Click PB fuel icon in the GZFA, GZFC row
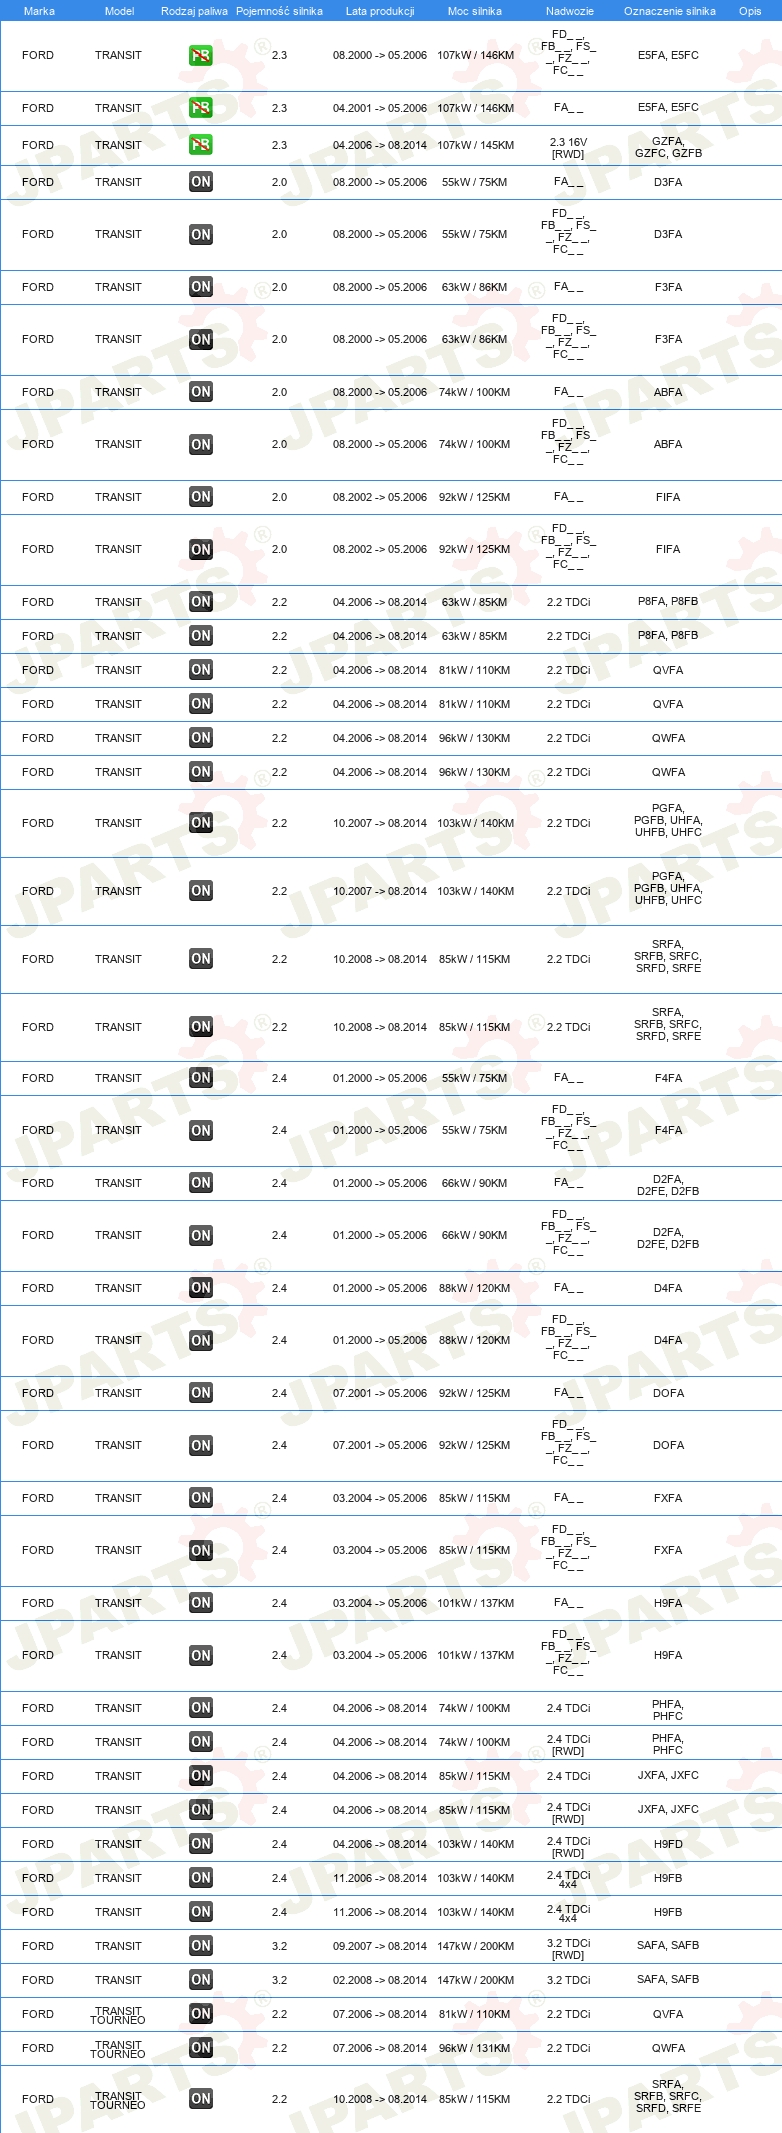 pos(201,145)
